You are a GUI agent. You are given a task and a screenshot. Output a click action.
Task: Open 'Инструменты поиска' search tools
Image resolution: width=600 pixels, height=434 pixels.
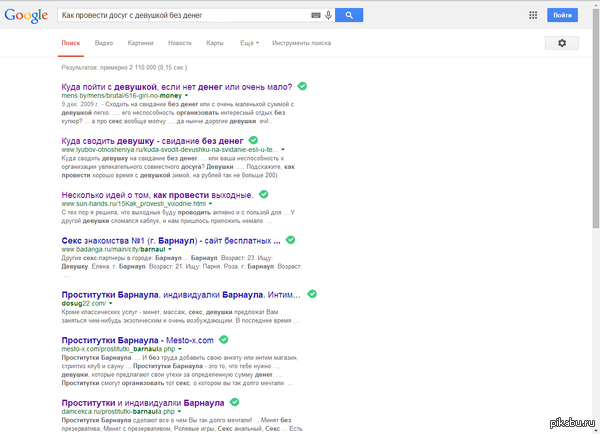302,43
